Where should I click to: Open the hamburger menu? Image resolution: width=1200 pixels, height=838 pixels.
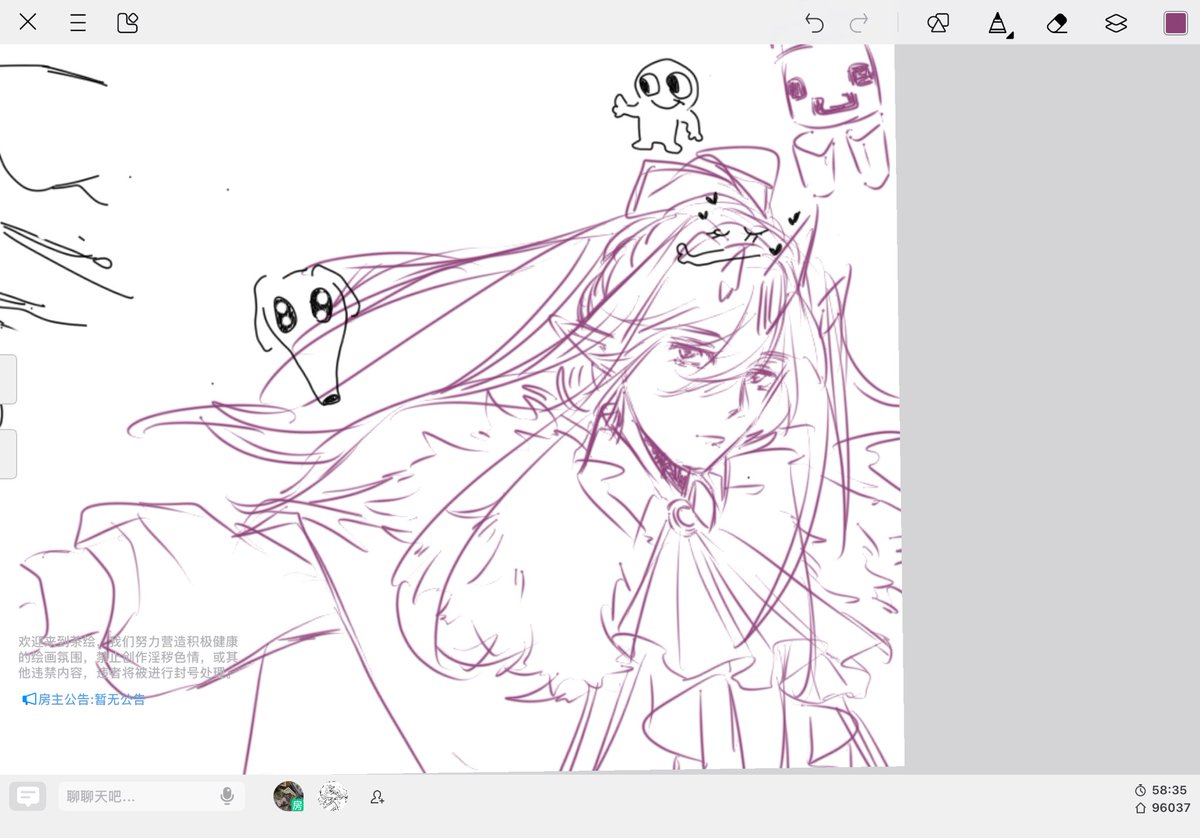tap(78, 23)
